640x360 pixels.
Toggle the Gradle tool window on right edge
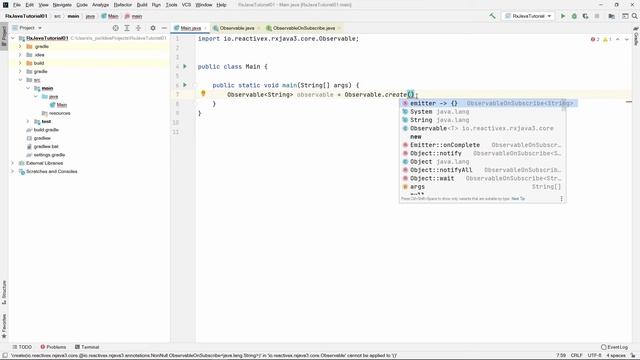pos(636,37)
